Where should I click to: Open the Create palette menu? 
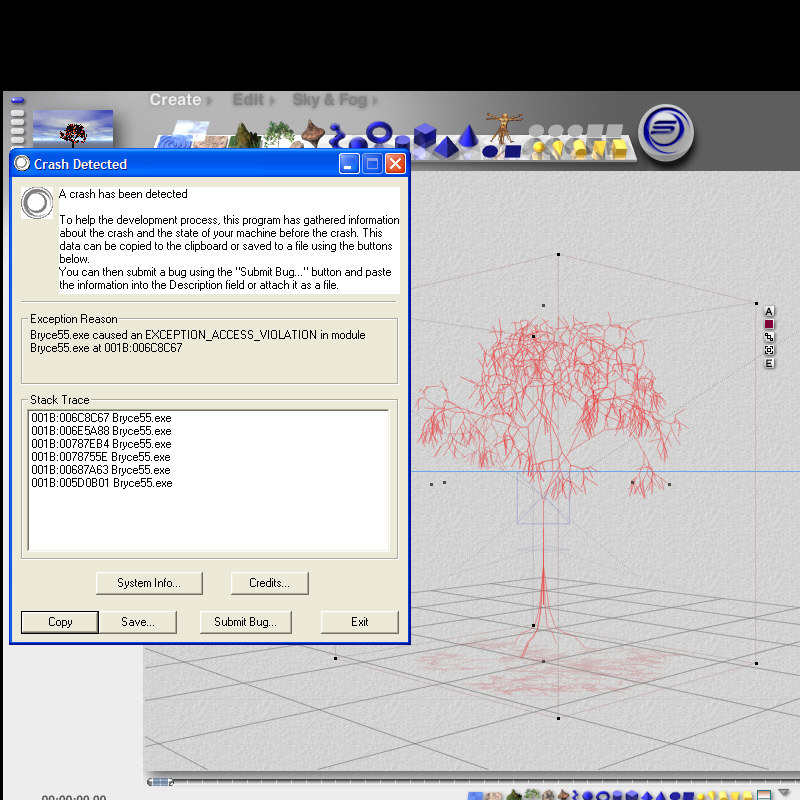coord(175,99)
